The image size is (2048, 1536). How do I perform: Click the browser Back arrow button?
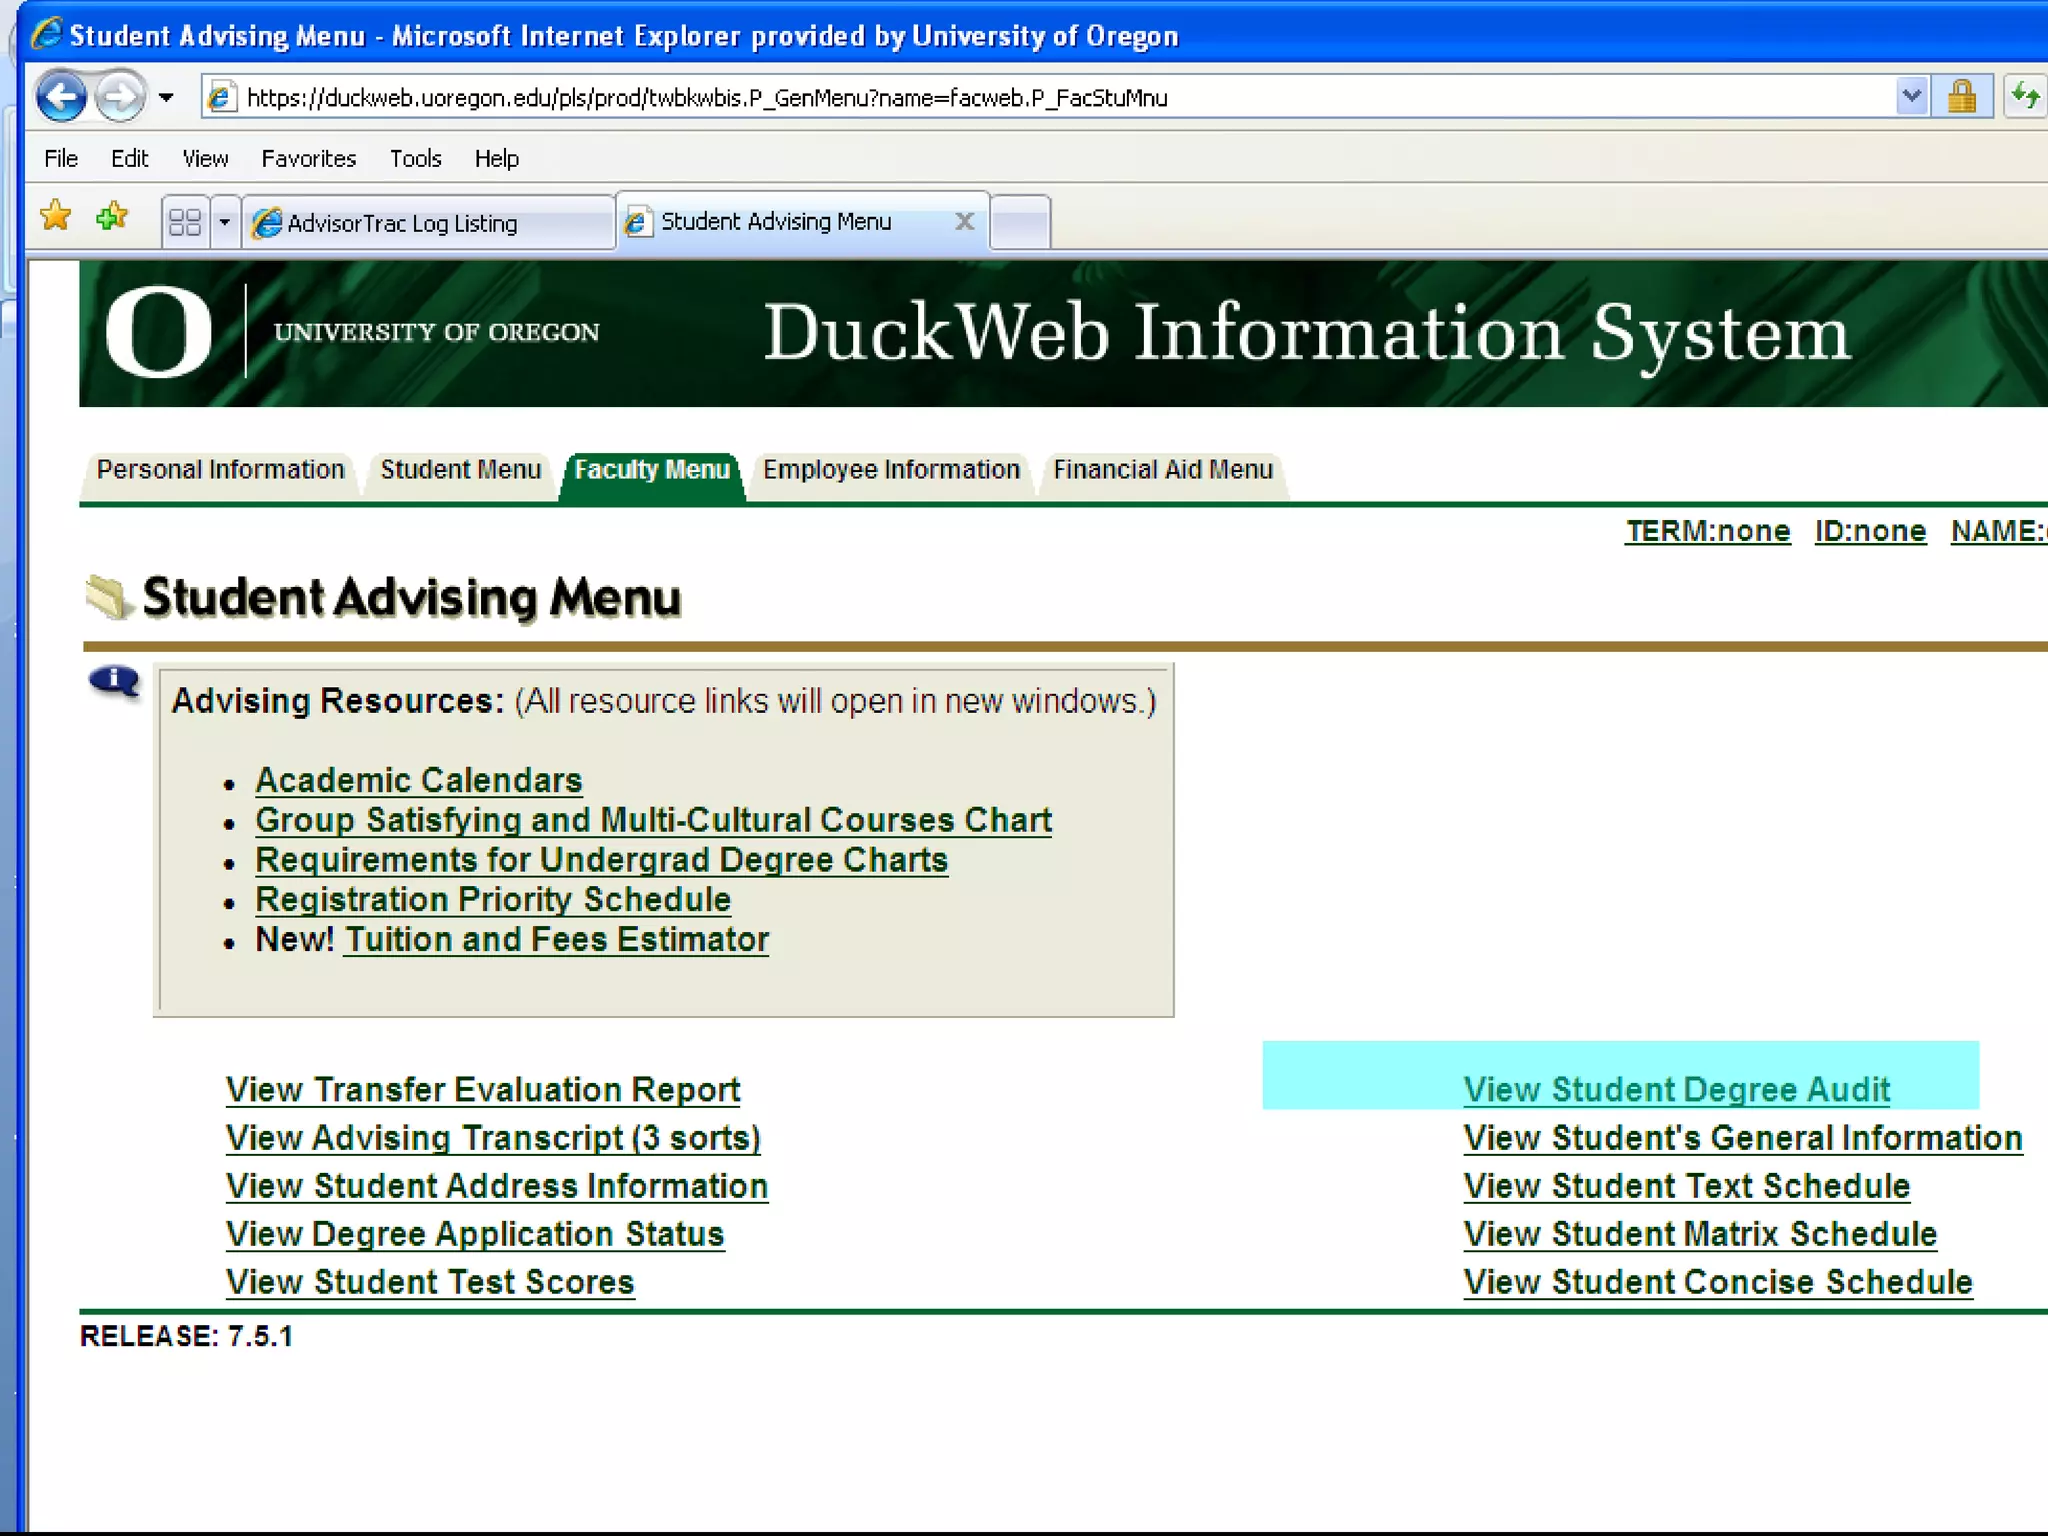[62, 97]
